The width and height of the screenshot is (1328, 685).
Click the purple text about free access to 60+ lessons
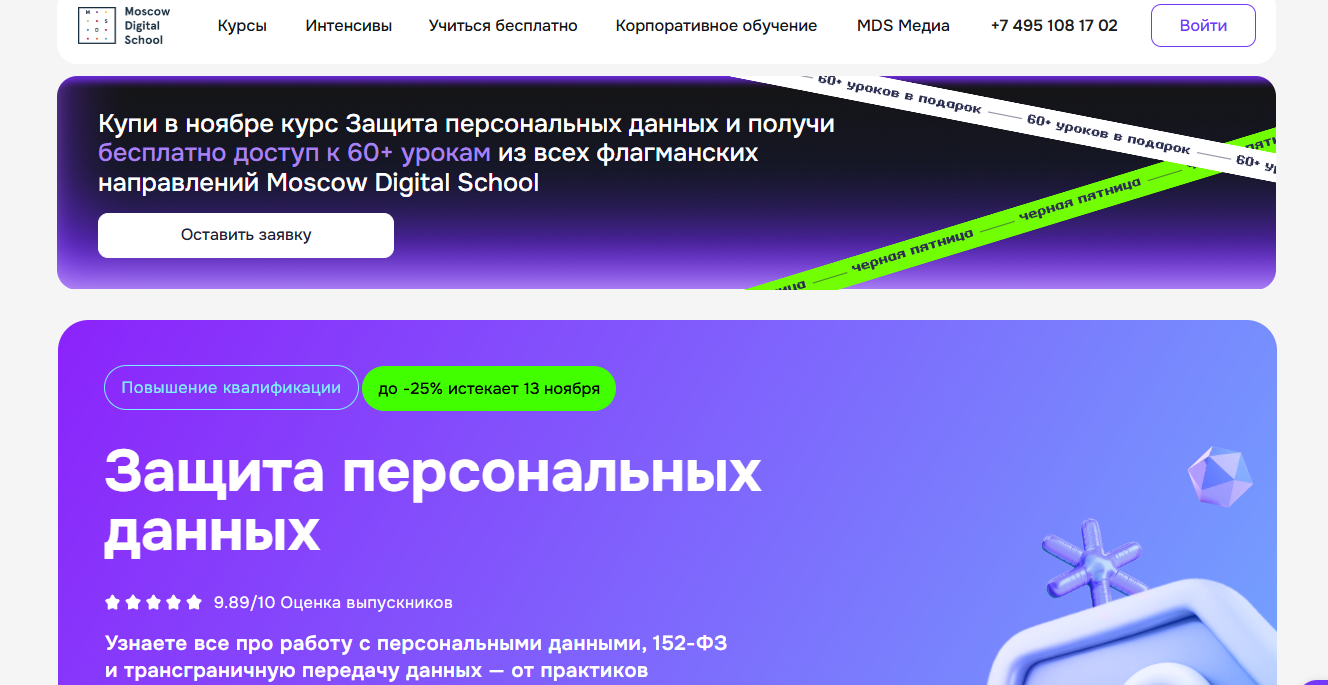tap(294, 153)
